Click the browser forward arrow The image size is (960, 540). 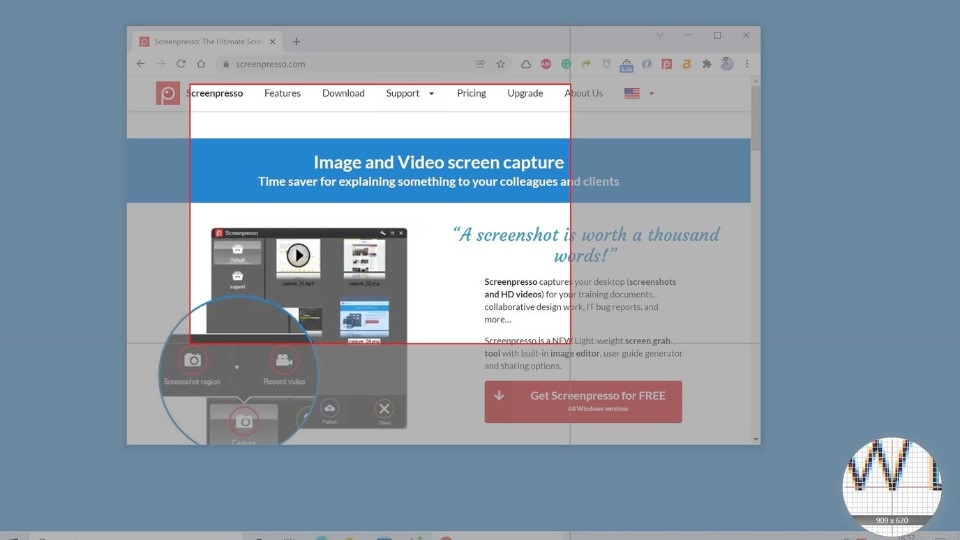pos(160,64)
